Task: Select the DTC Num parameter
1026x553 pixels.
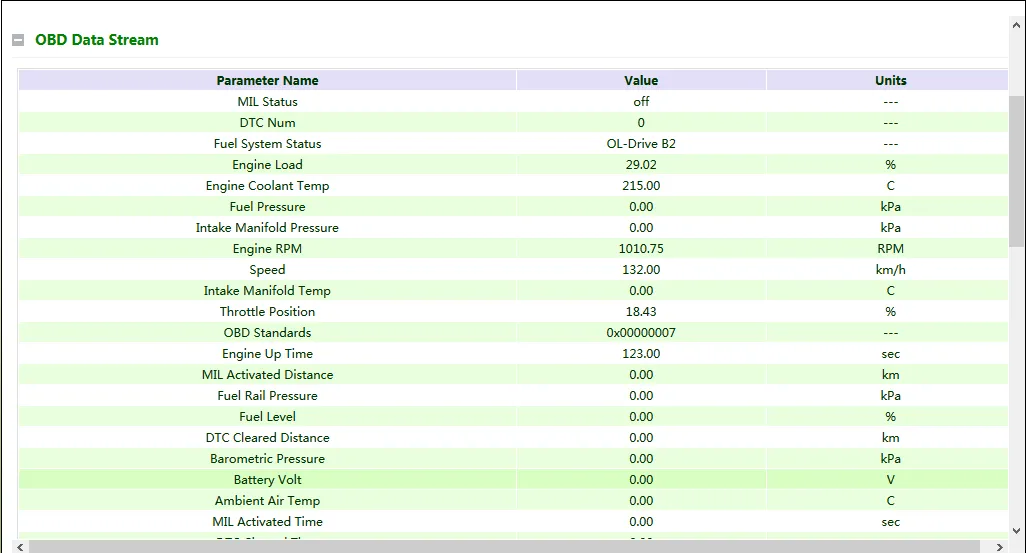Action: click(x=268, y=122)
